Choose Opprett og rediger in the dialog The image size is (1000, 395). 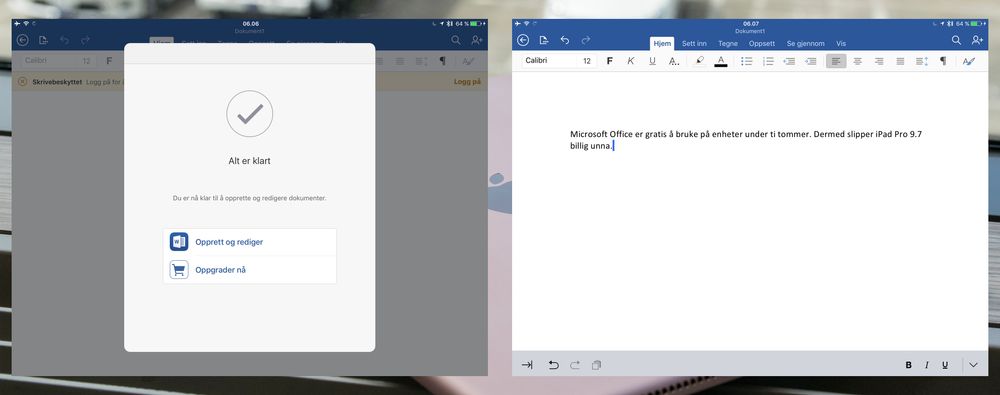click(249, 242)
